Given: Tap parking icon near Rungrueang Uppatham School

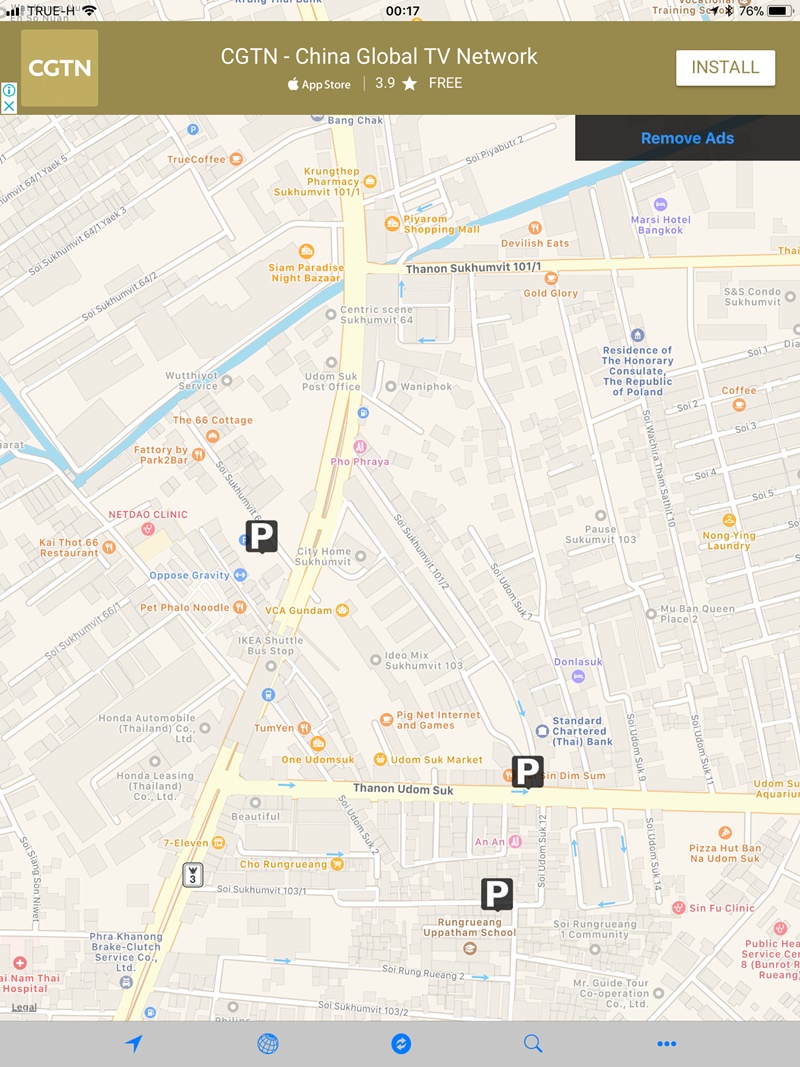Looking at the screenshot, I should click(x=497, y=894).
